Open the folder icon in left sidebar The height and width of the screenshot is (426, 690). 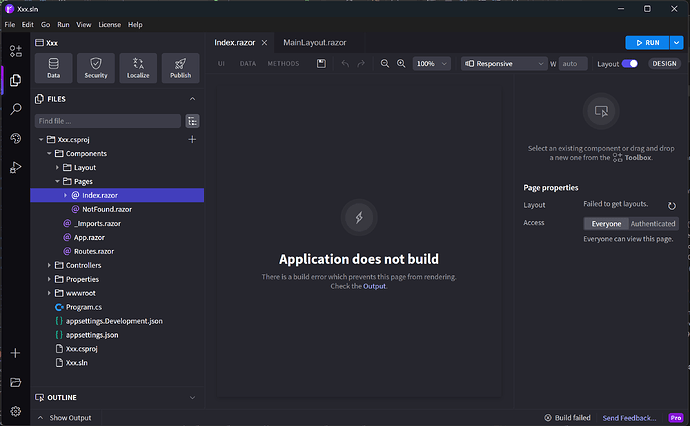[15, 382]
